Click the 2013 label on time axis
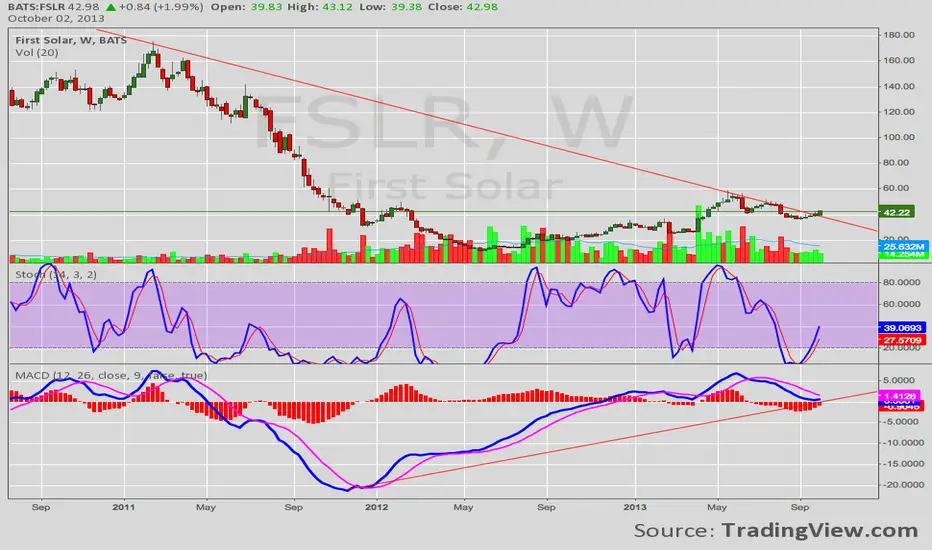Image resolution: width=932 pixels, height=550 pixels. pyautogui.click(x=635, y=507)
